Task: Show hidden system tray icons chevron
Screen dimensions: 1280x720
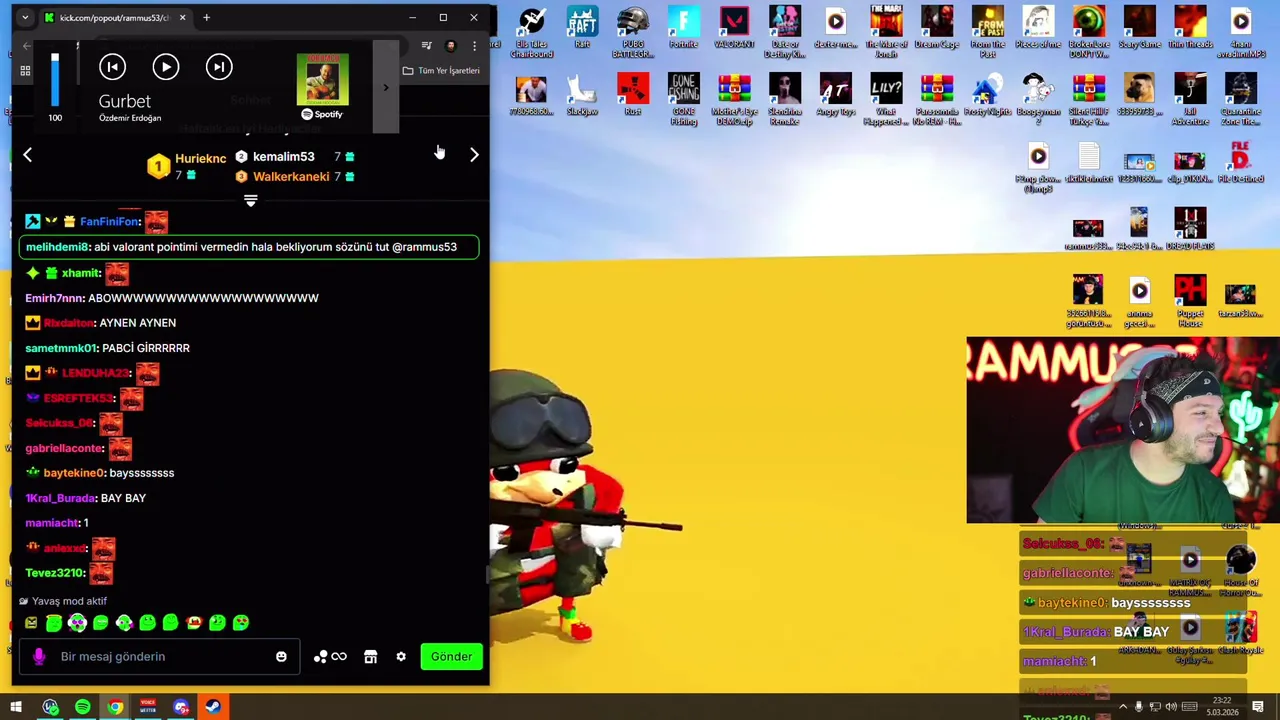Action: 1122,708
